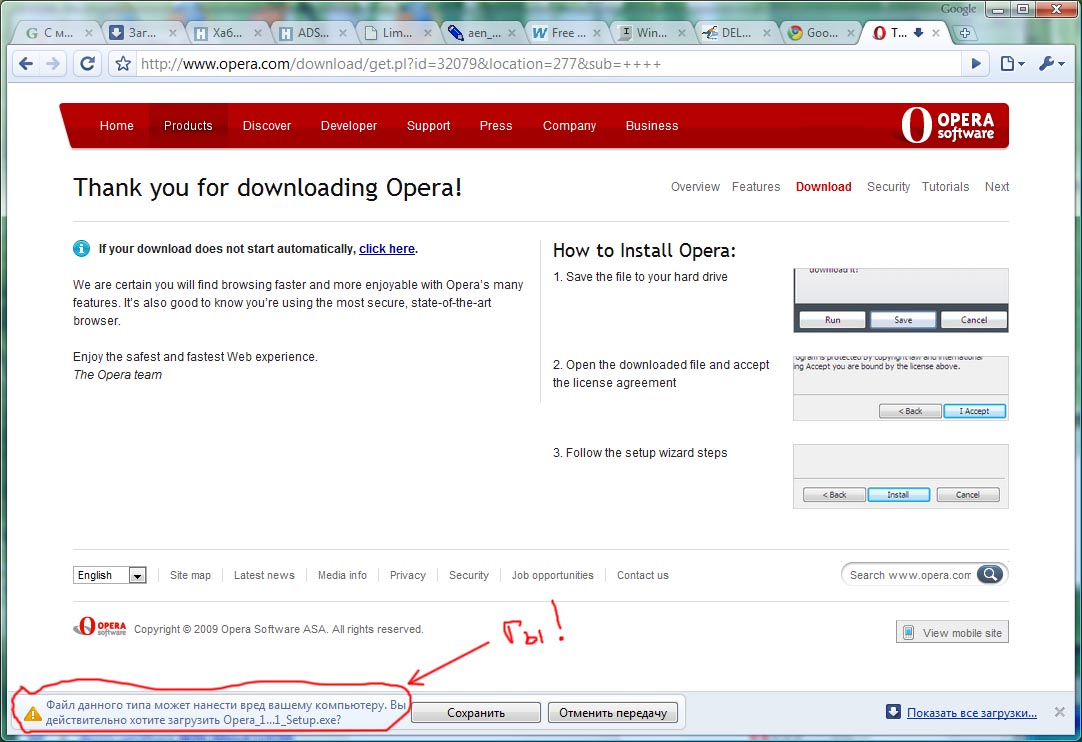Image resolution: width=1082 pixels, height=742 pixels.
Task: Bookmark this page with the star icon
Action: tap(123, 64)
